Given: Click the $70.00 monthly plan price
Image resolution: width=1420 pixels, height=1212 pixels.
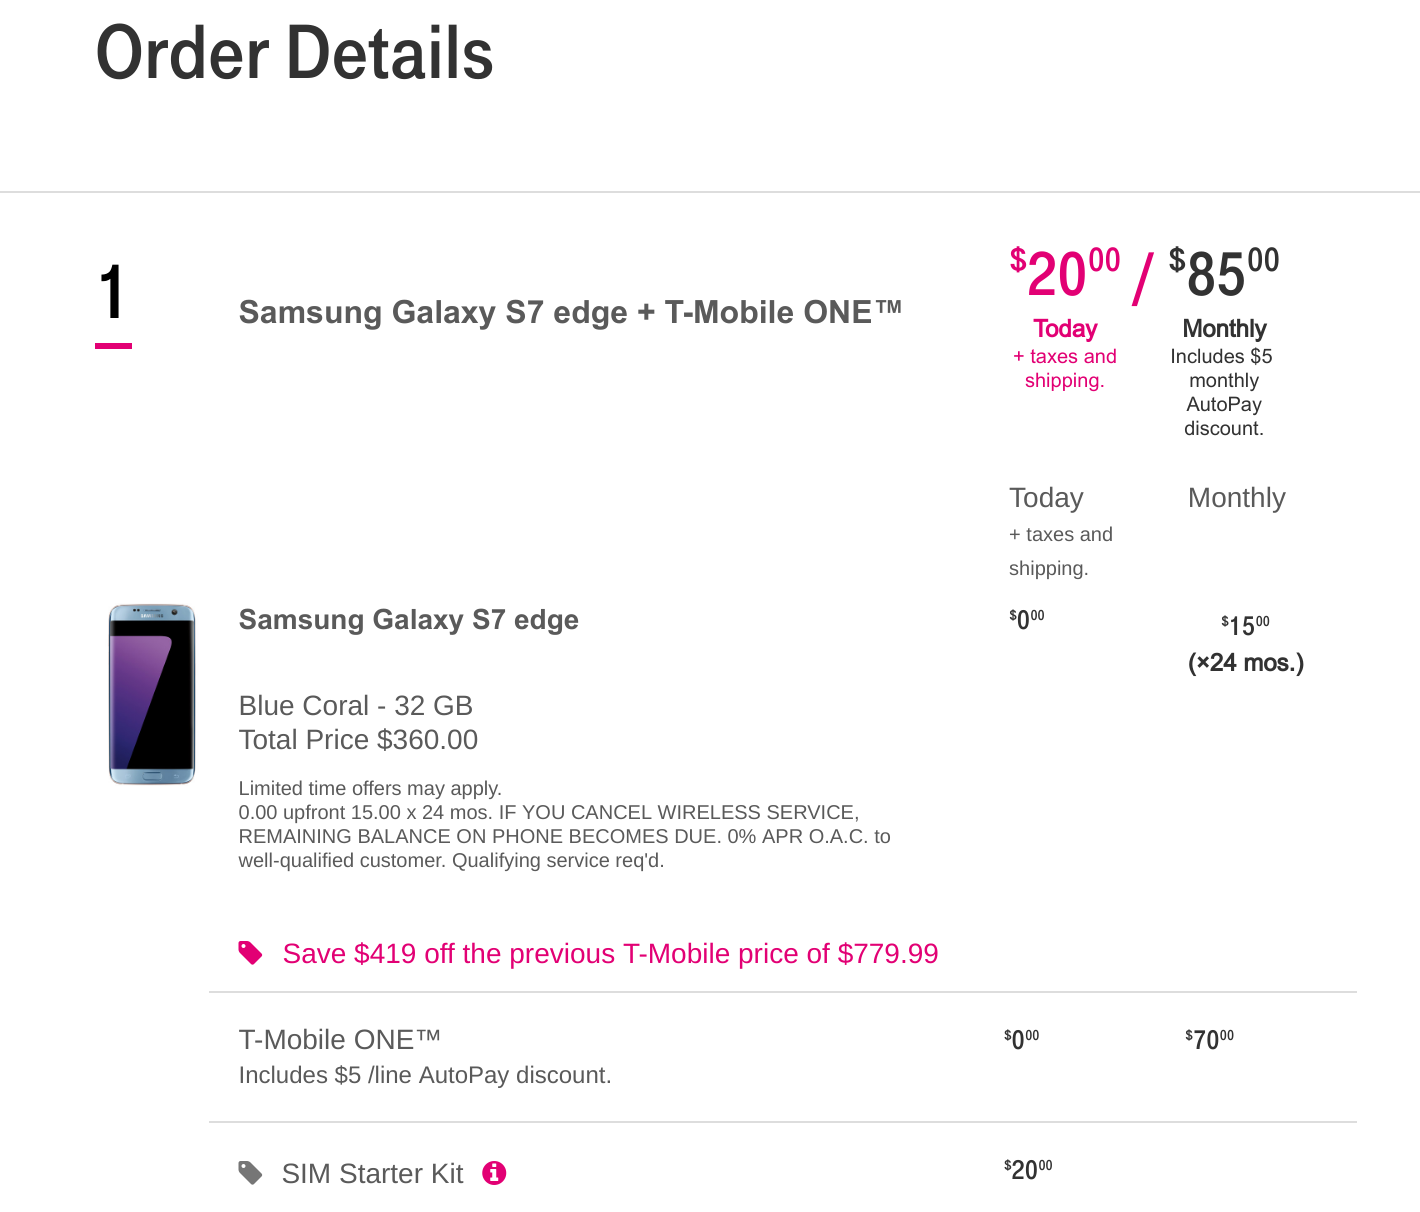Looking at the screenshot, I should tap(1209, 1040).
